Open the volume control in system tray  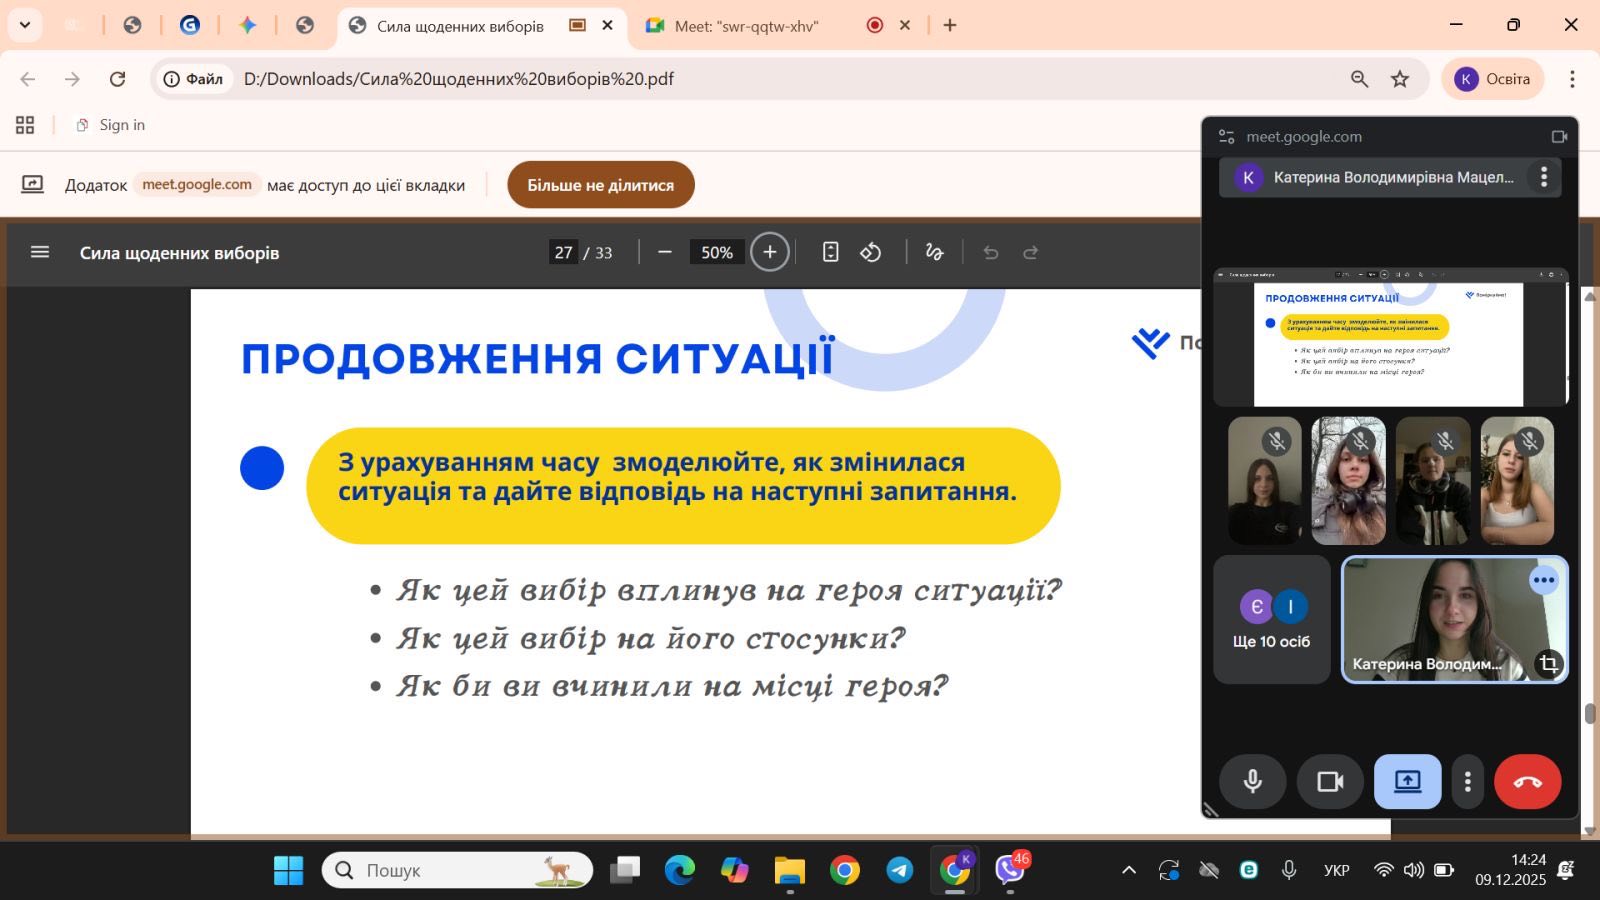point(1413,870)
